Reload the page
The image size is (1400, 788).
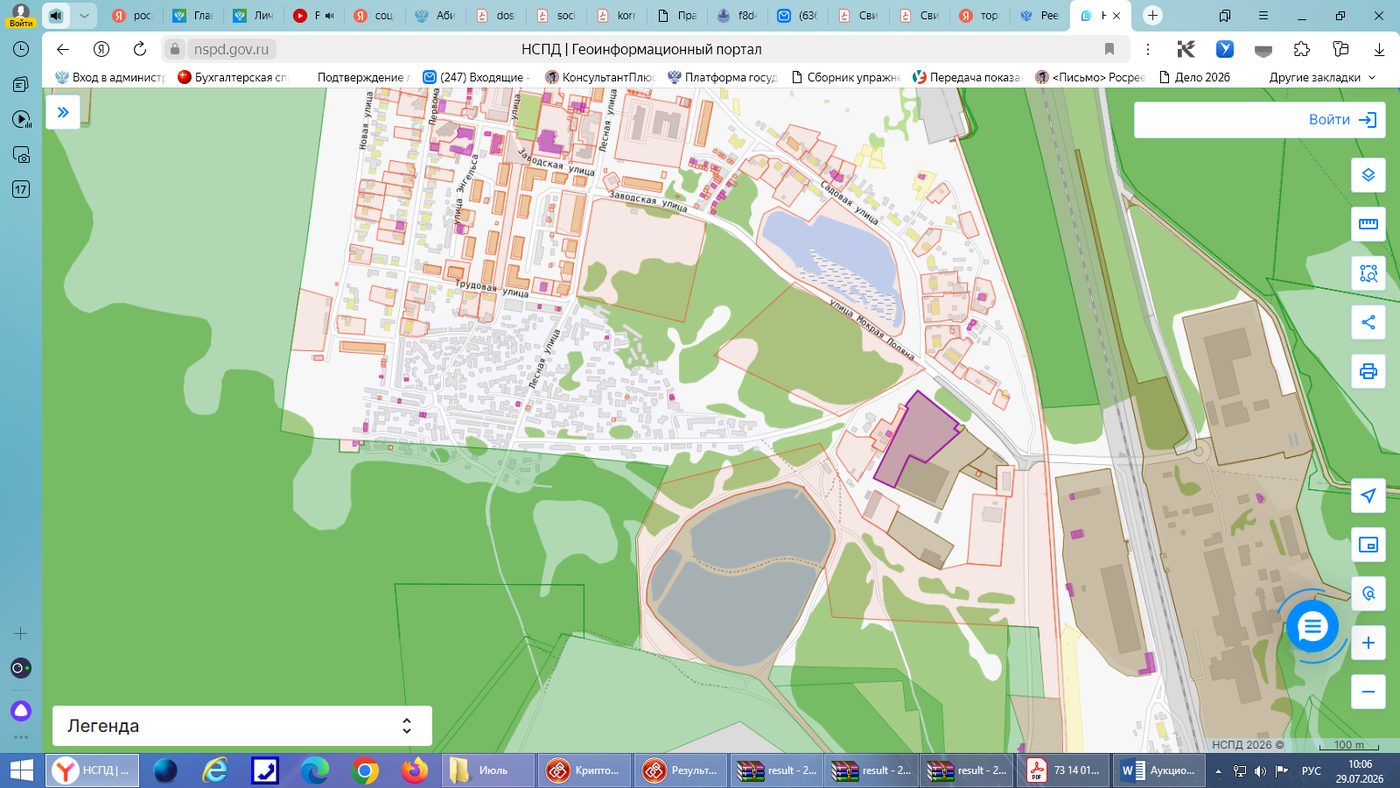[139, 49]
